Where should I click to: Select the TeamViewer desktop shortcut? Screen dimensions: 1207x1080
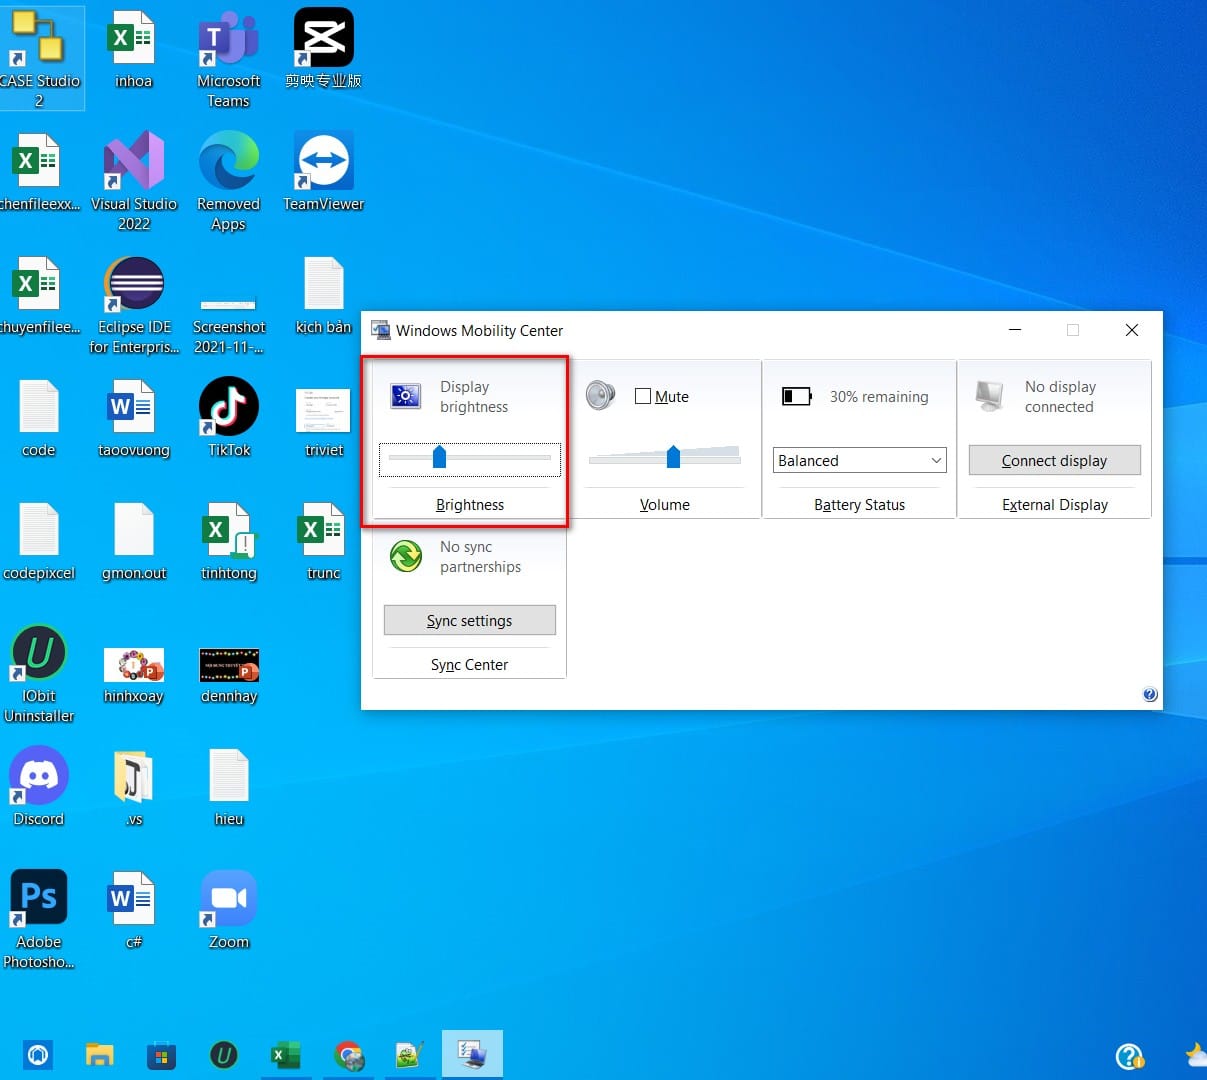coord(323,172)
